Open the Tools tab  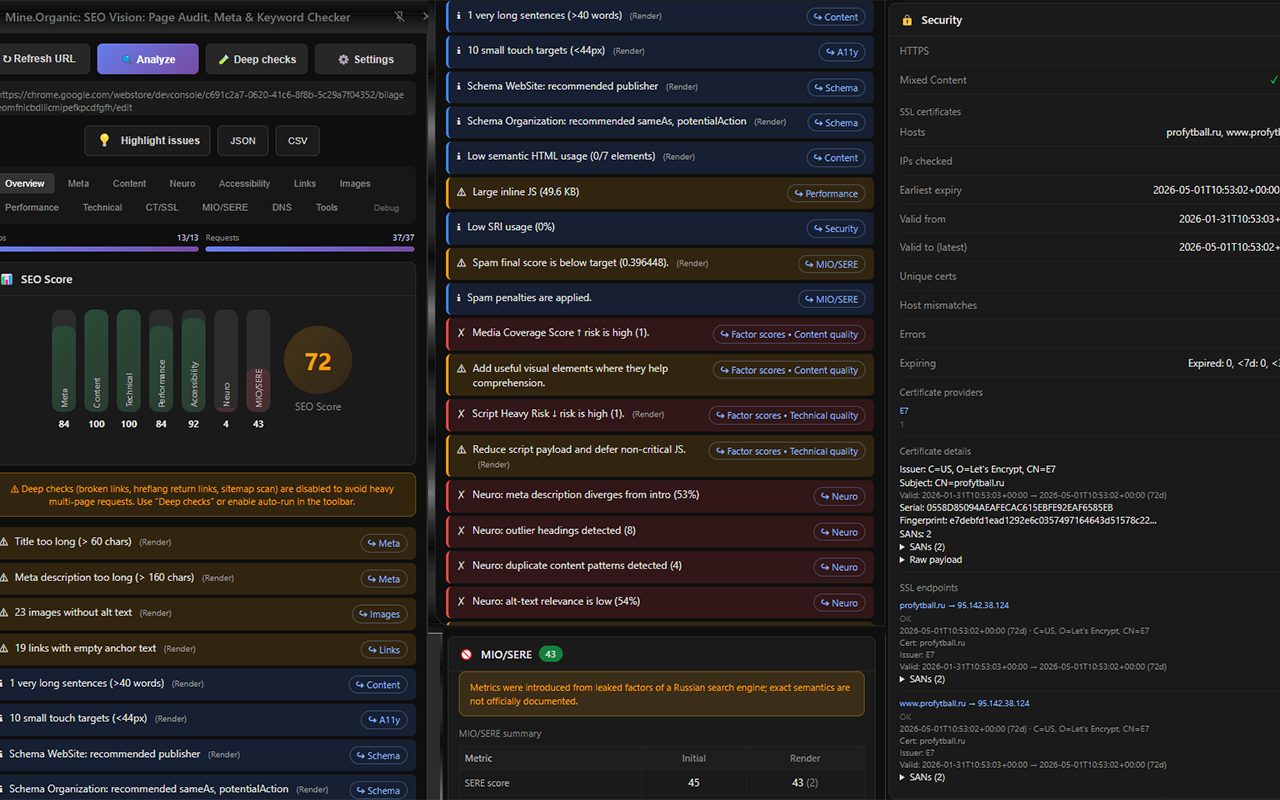click(327, 208)
